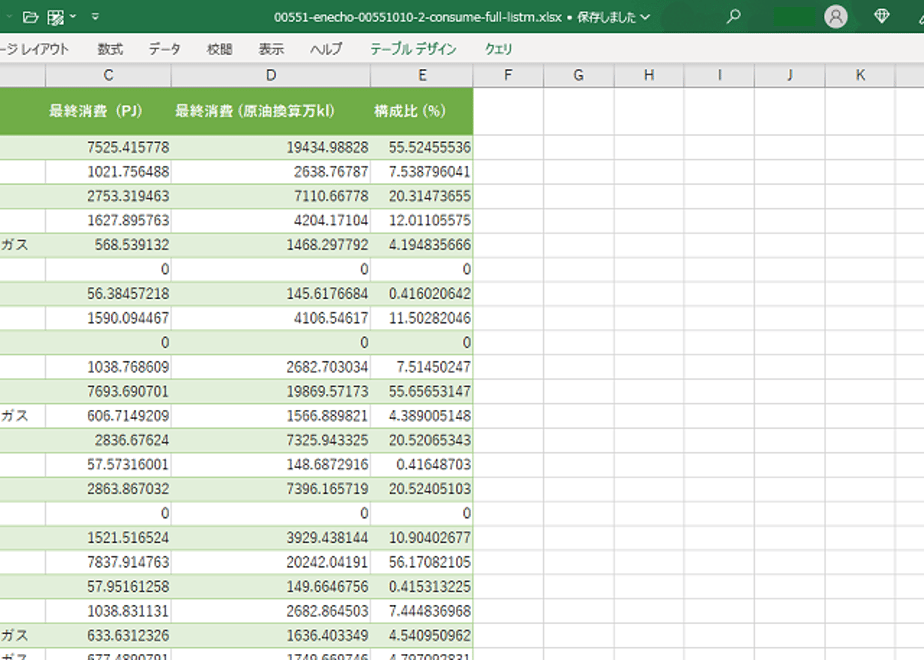924x660 pixels.
Task: Click the 最終消費 (原油換算万kl) header cell
Action: 270,111
